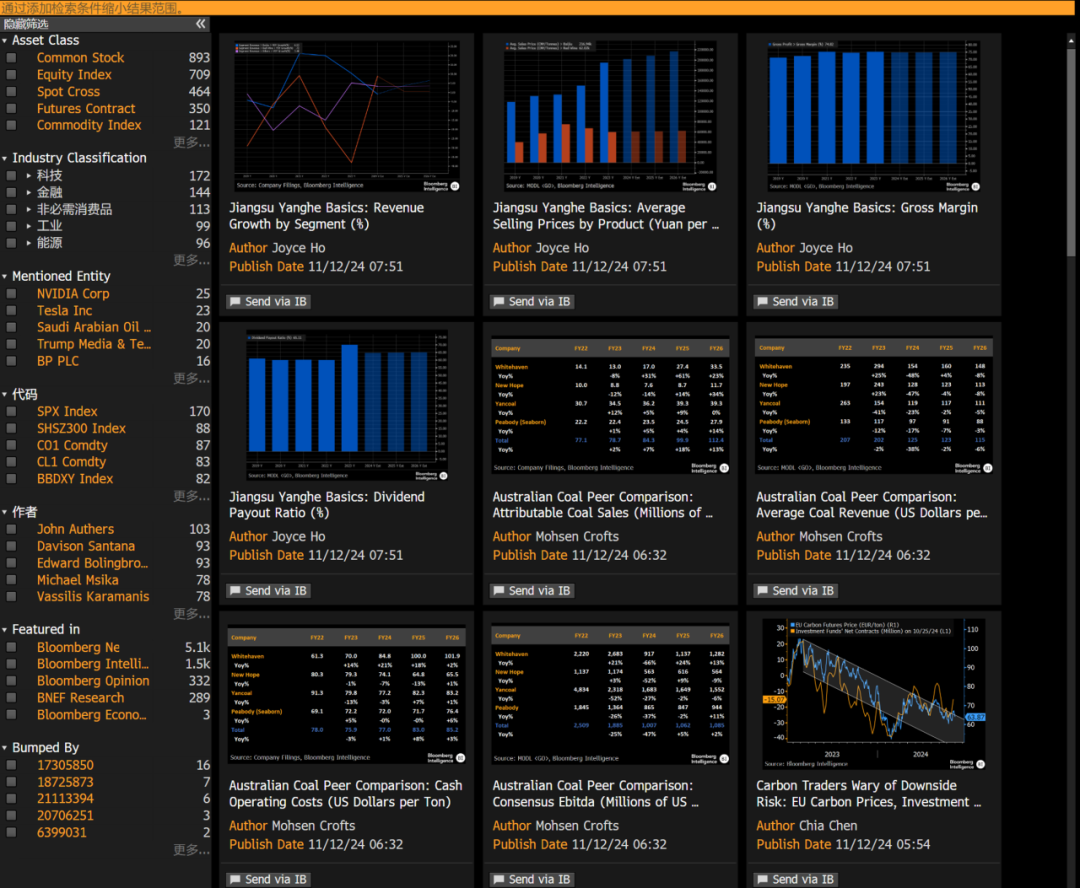The image size is (1080, 888).
Task: Filter by author Davison Santana
Action: [x=86, y=546]
